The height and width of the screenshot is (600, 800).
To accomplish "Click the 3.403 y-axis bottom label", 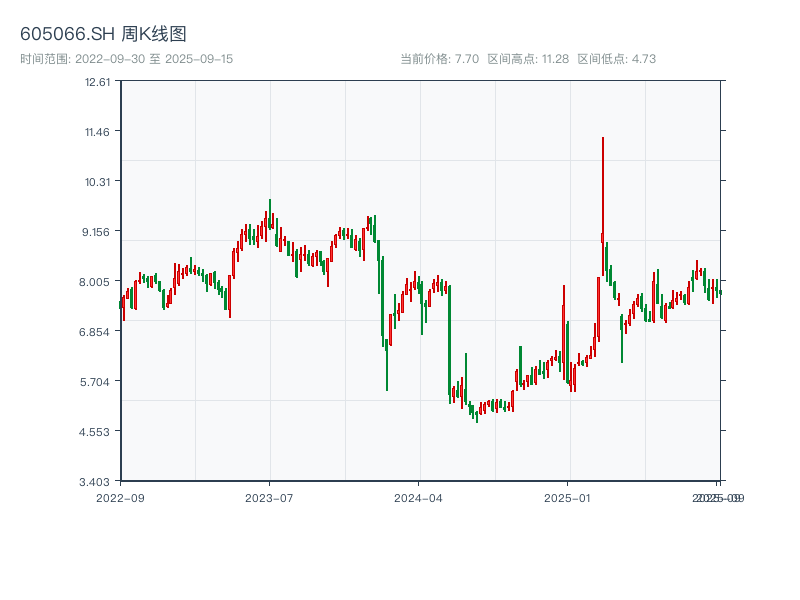I will coord(97,482).
